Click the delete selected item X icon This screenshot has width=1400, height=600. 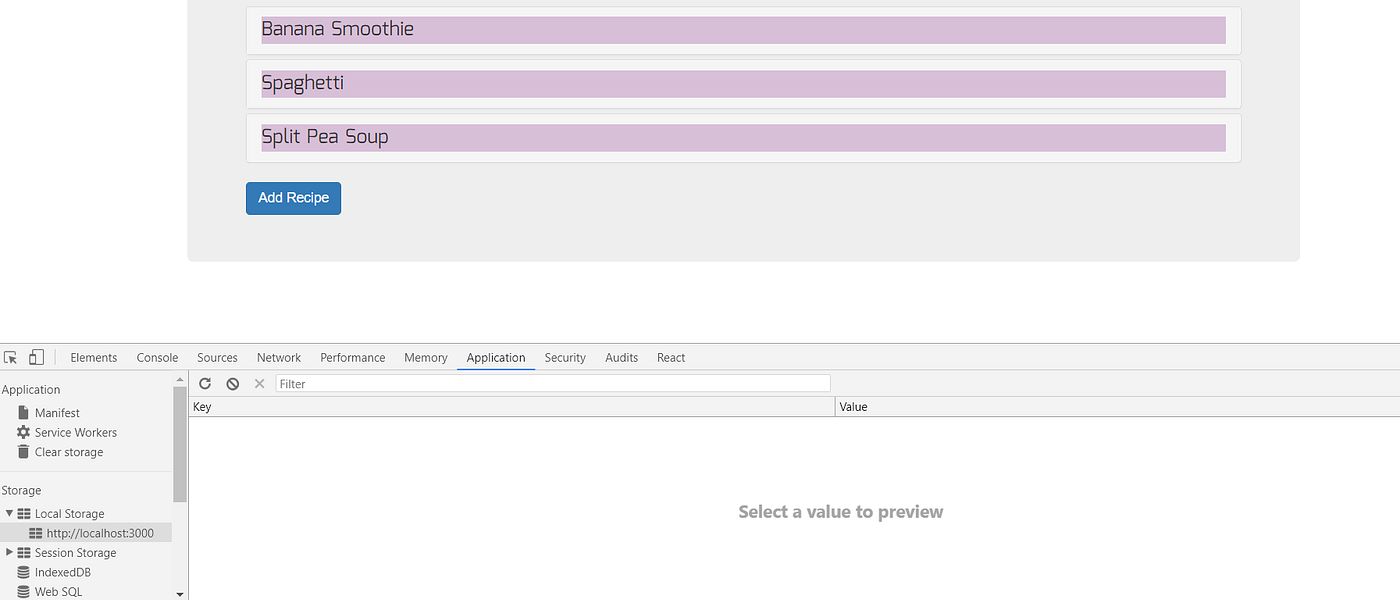point(259,383)
